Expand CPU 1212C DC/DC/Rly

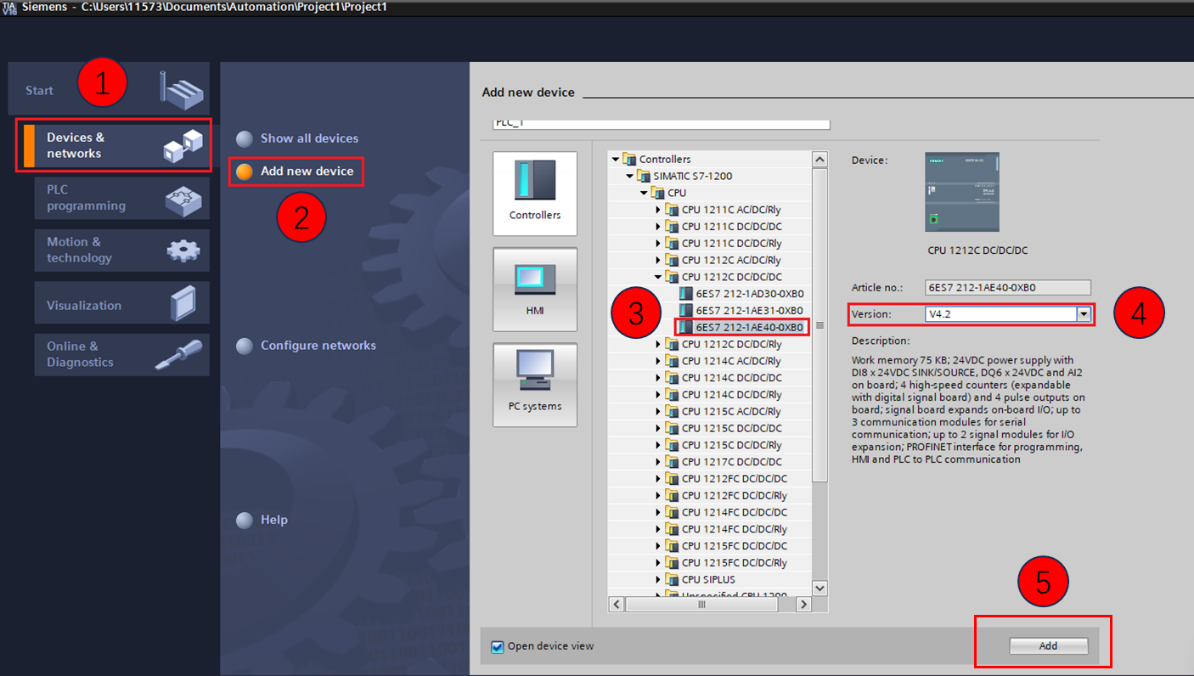tap(658, 344)
